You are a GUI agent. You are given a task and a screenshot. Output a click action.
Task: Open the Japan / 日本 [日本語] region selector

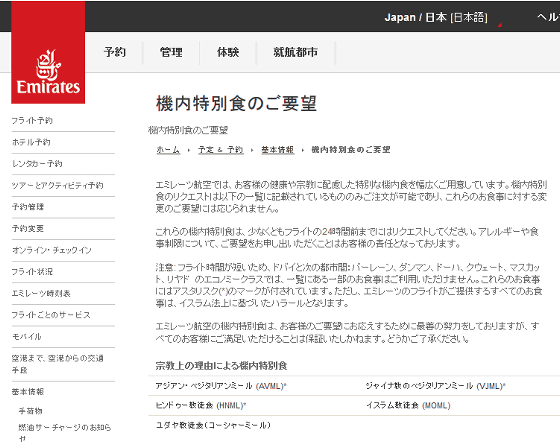click(436, 17)
